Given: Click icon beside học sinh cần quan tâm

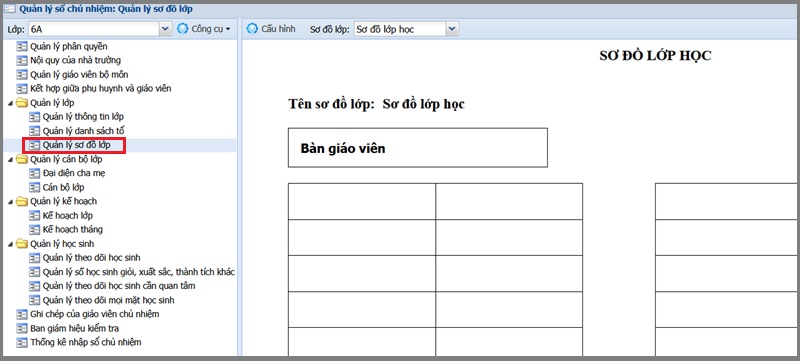Looking at the screenshot, I should [35, 286].
